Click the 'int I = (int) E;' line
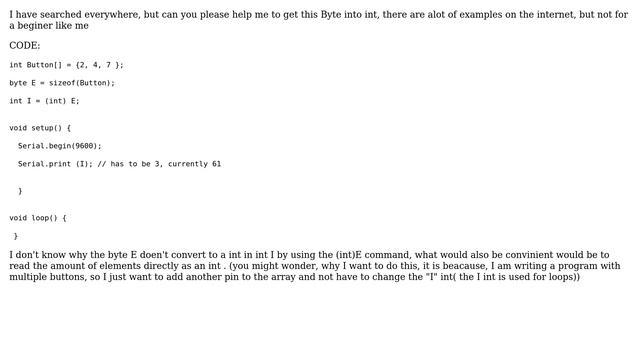Viewport: 640px width, 360px height. (44, 101)
